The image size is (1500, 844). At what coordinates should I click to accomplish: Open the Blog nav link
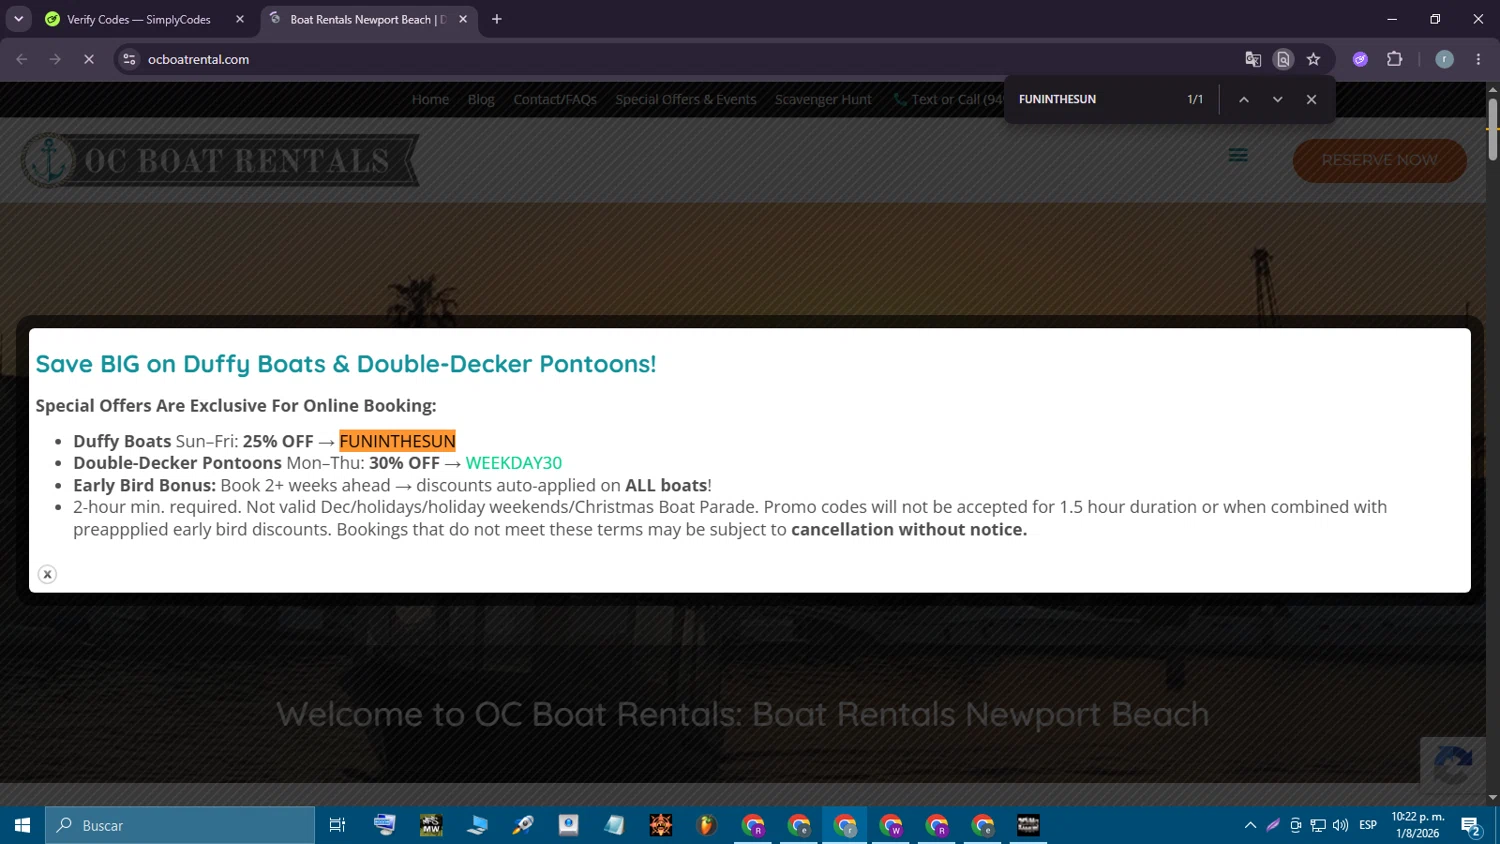(x=481, y=99)
